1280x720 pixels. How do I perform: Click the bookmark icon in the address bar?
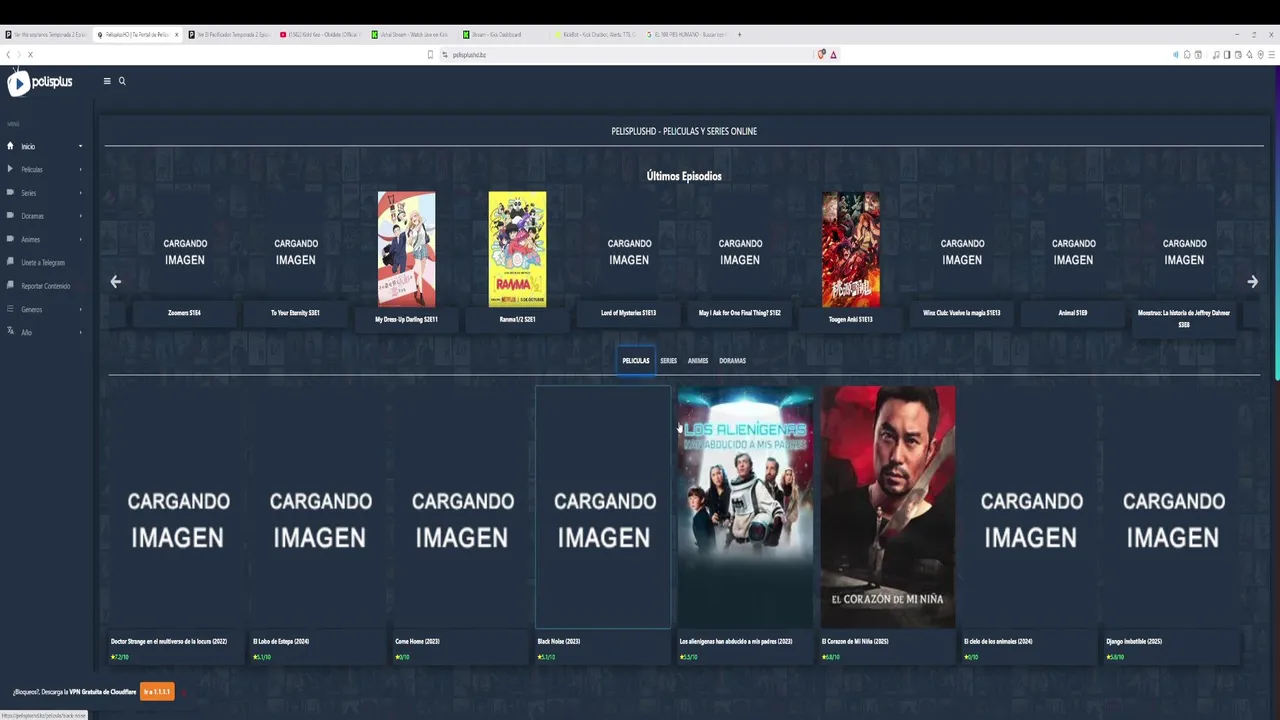pos(431,55)
